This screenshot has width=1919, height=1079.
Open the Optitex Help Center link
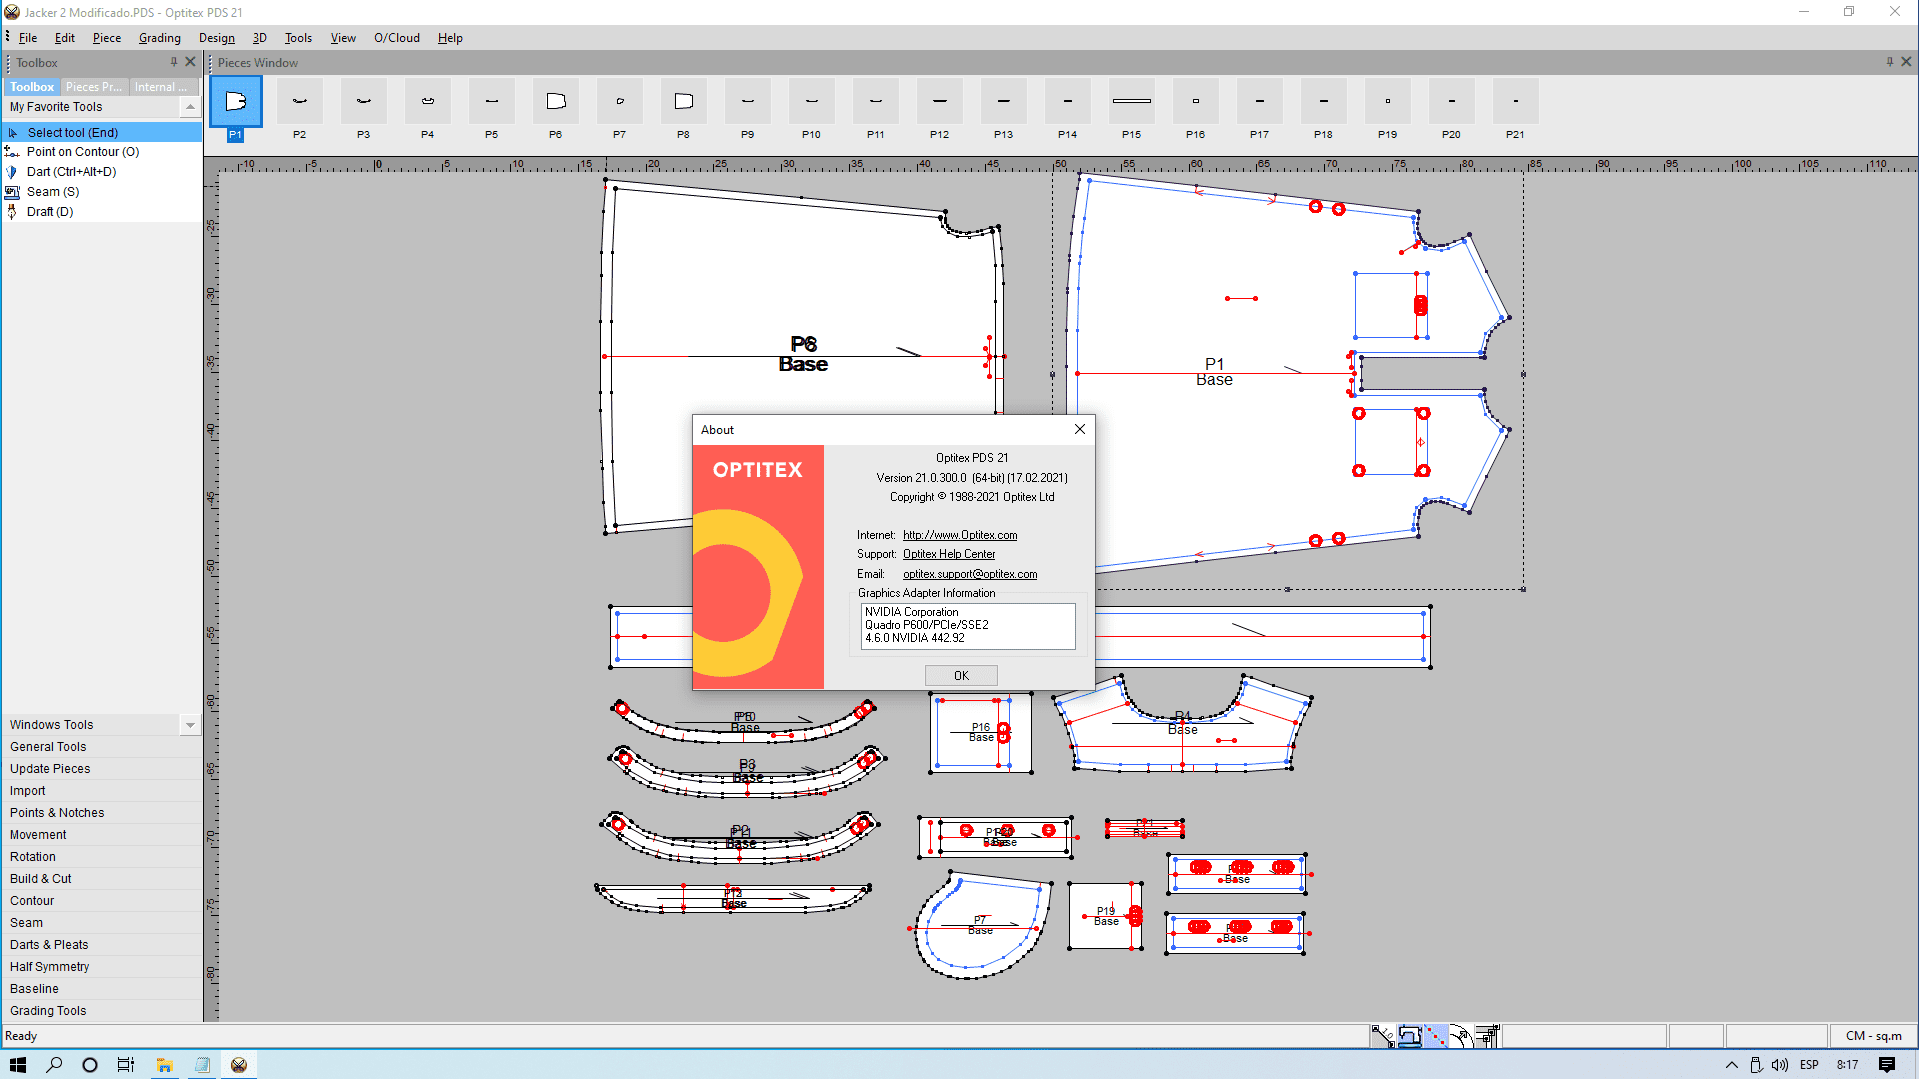pos(948,554)
